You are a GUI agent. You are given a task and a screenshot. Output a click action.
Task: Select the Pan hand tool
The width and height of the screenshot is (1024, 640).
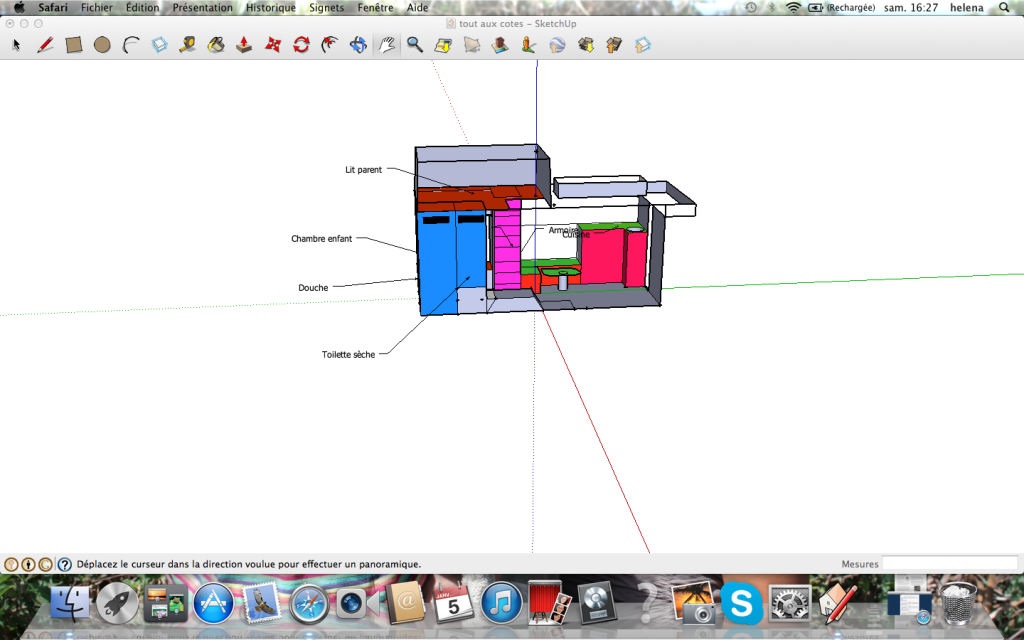(x=387, y=45)
